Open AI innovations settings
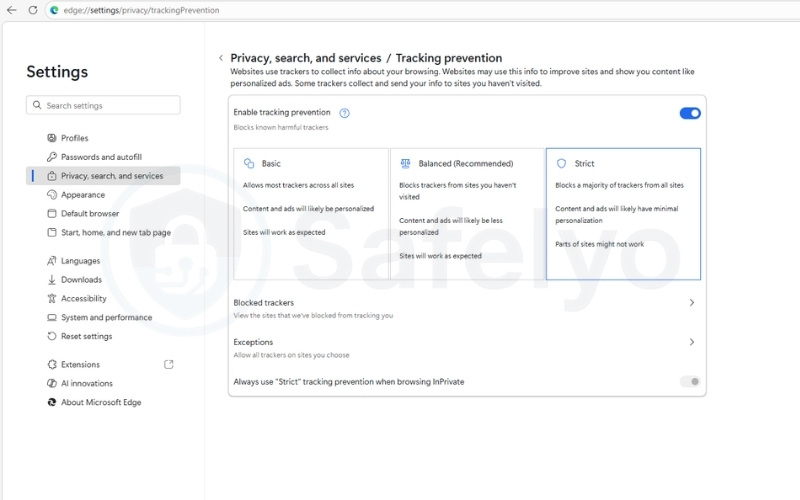Viewport: 800px width, 500px height. [103, 383]
